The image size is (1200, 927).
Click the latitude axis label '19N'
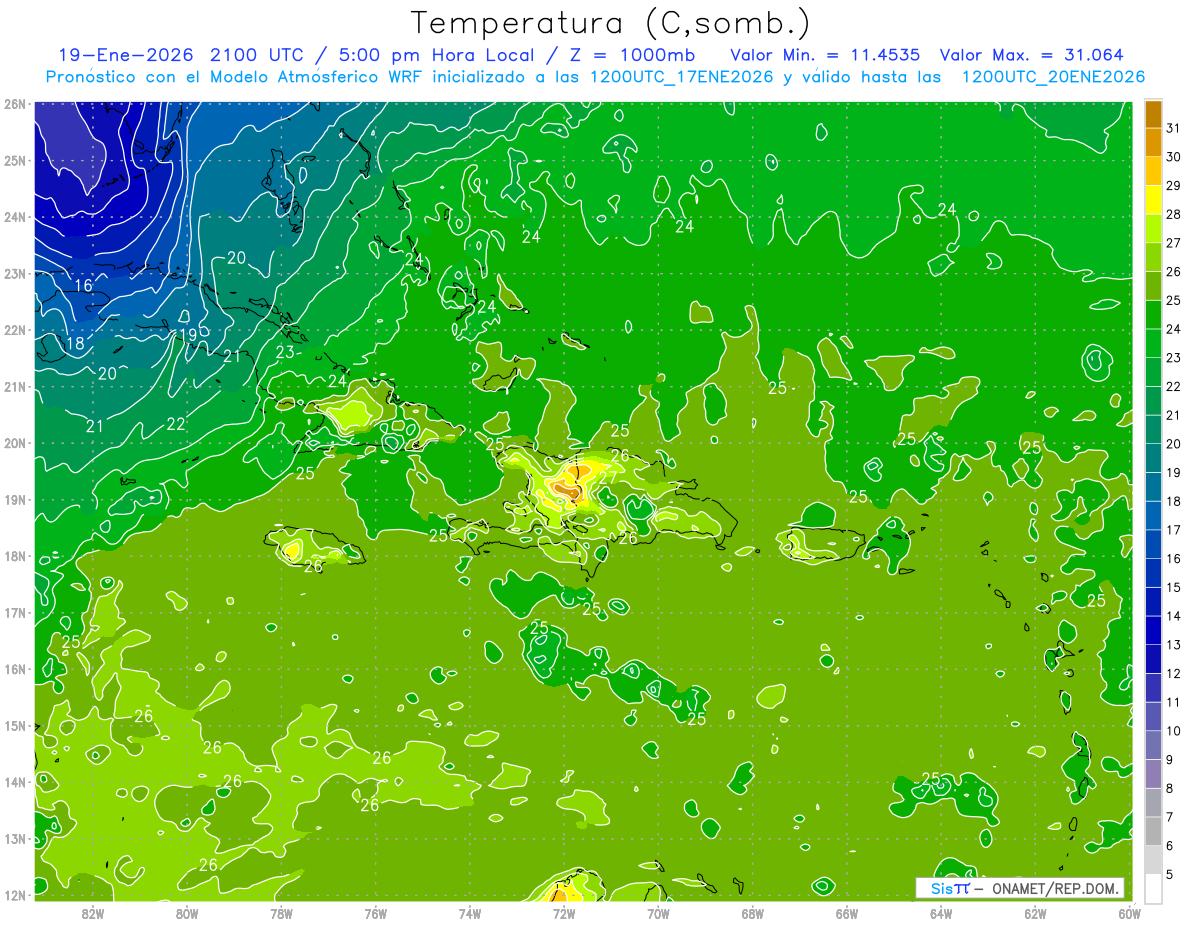pos(14,500)
